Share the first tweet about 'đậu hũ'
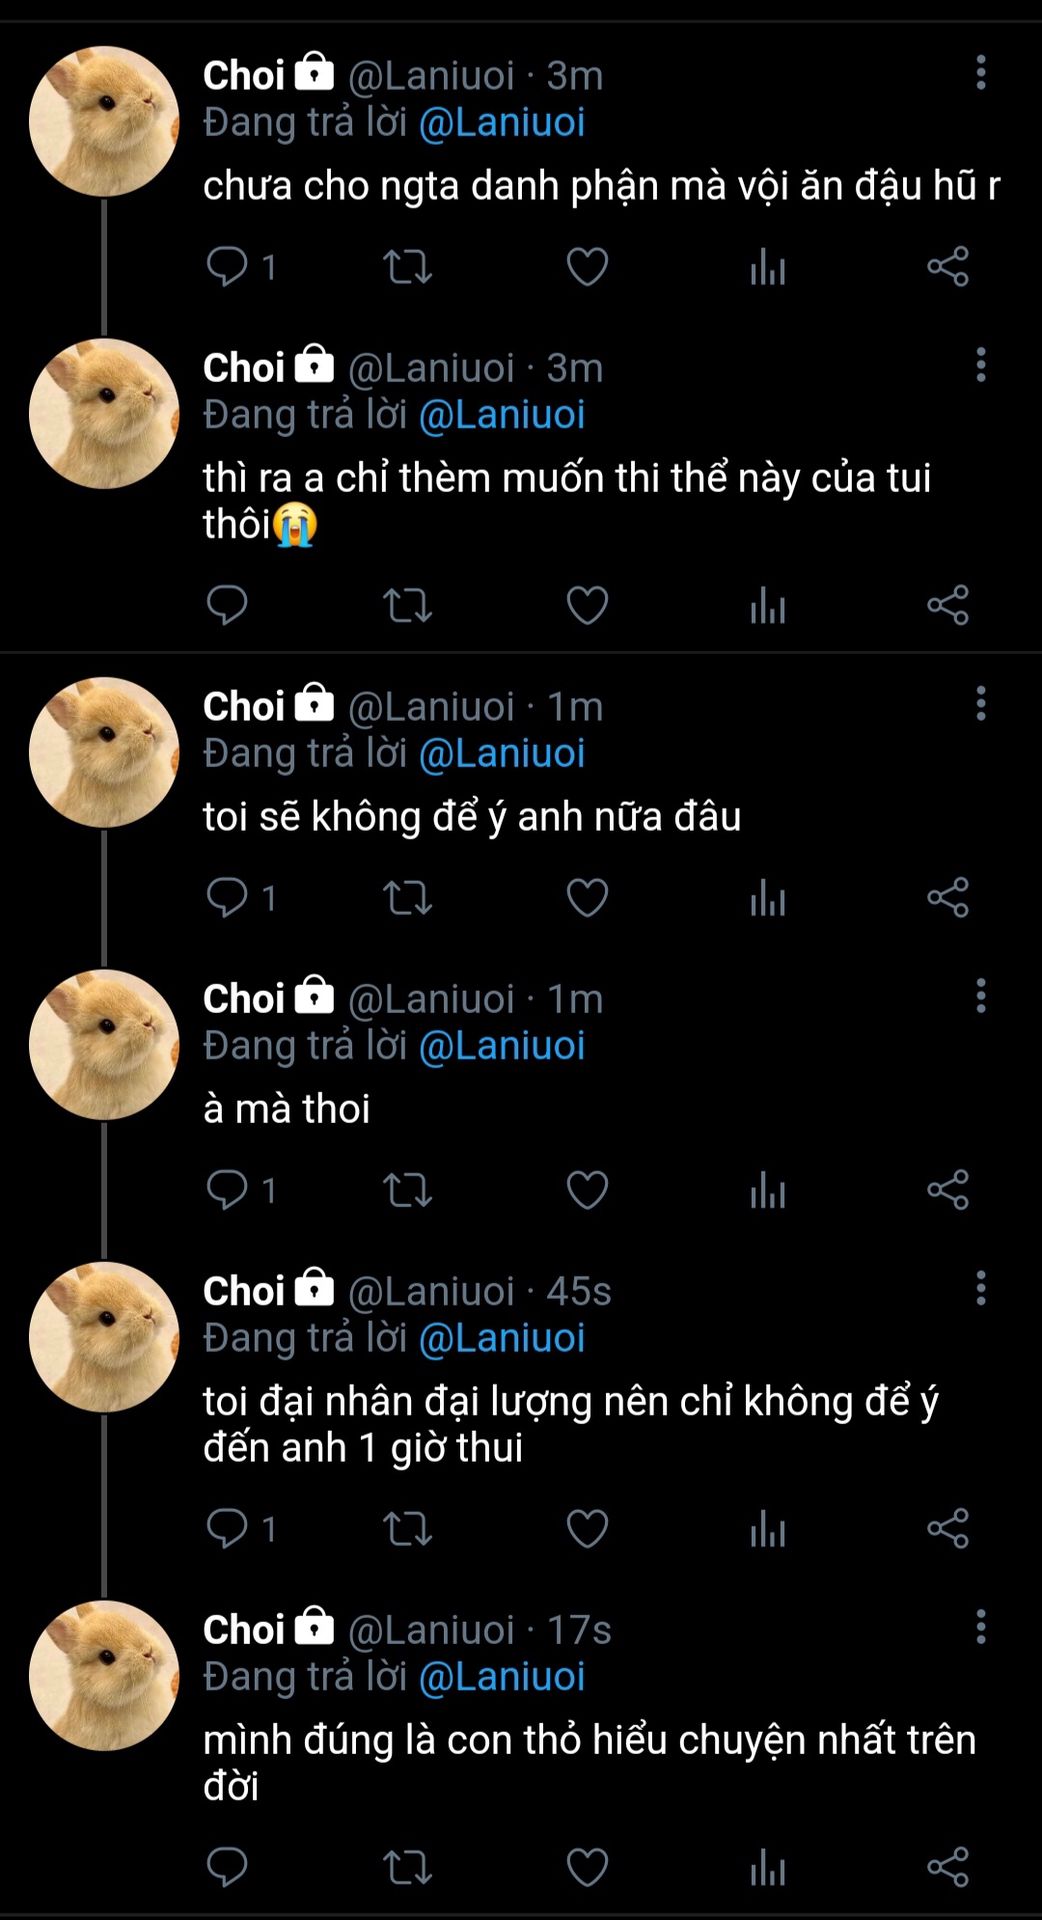The width and height of the screenshot is (1042, 1920). coord(948,267)
